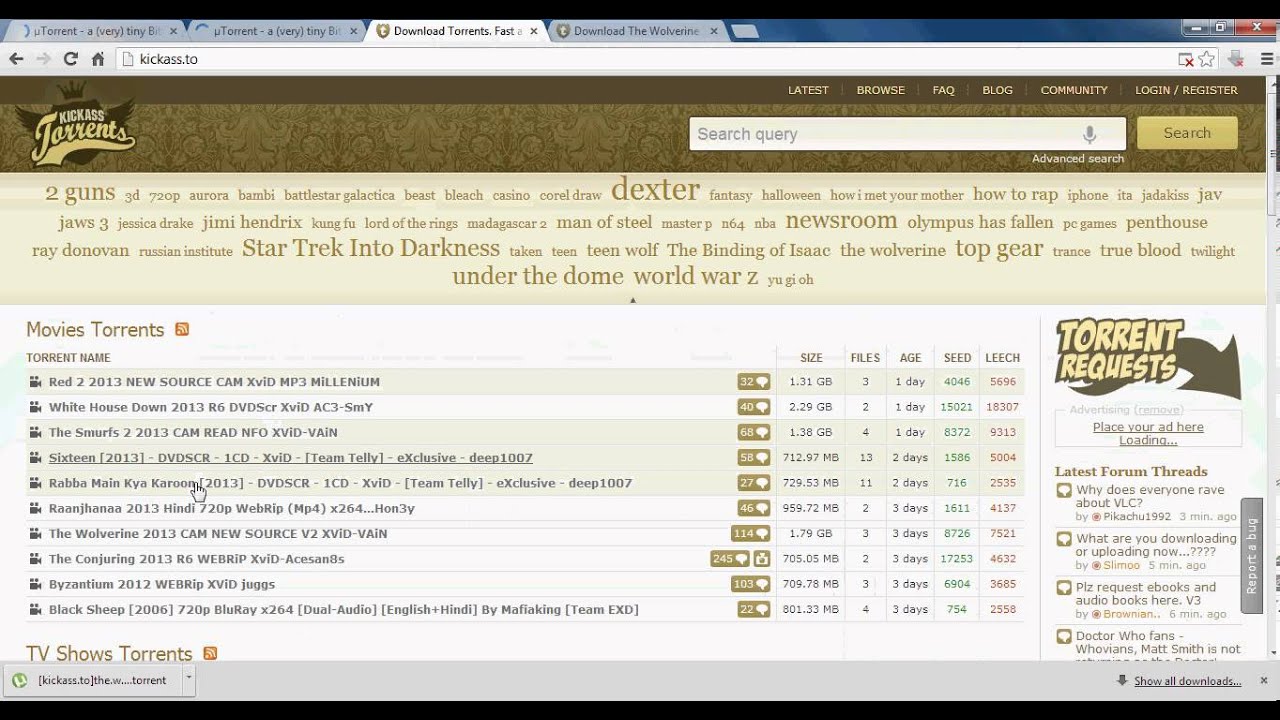Click the browser Forward arrow

point(43,59)
